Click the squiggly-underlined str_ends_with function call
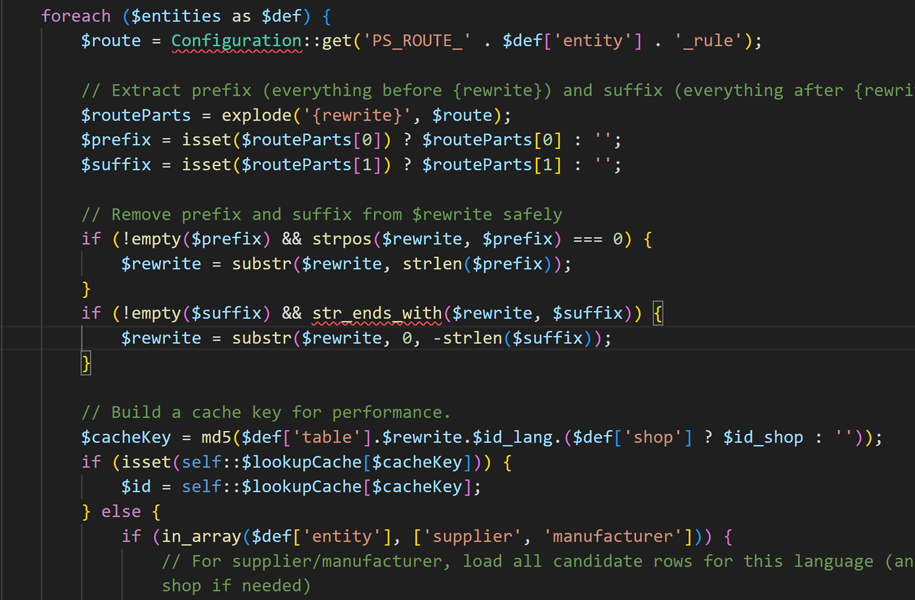Viewport: 915px width, 600px height. 377,313
